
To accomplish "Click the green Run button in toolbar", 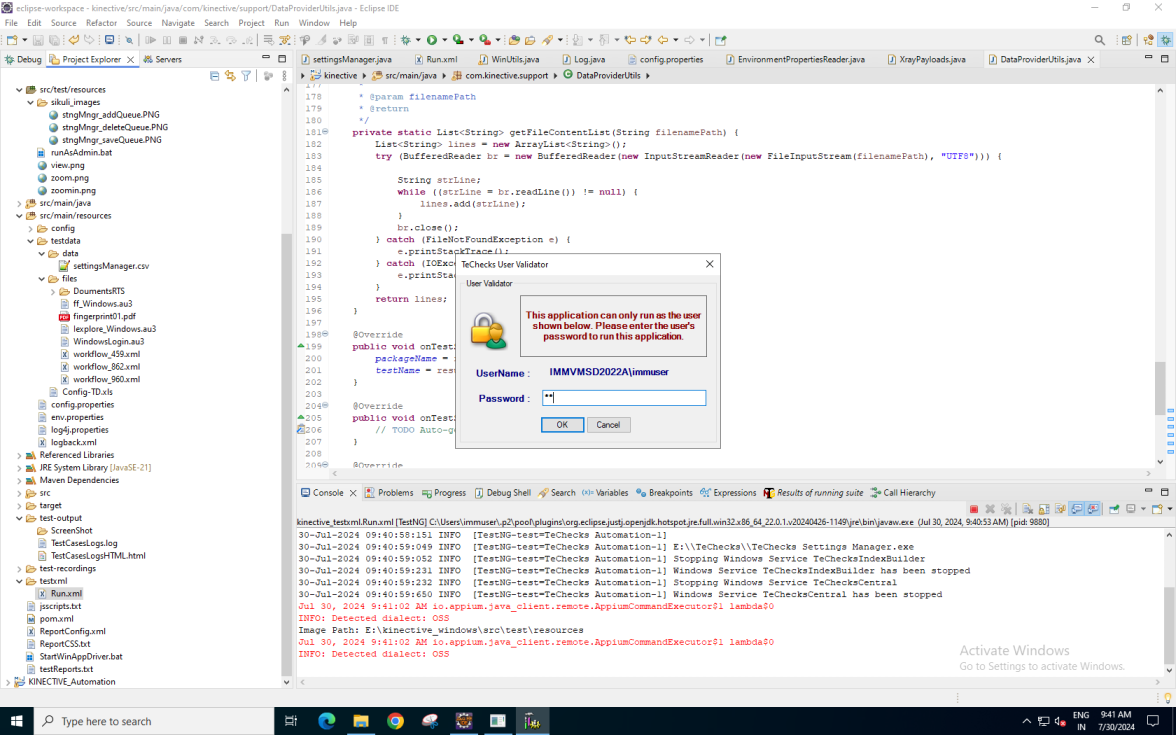I will click(432, 40).
